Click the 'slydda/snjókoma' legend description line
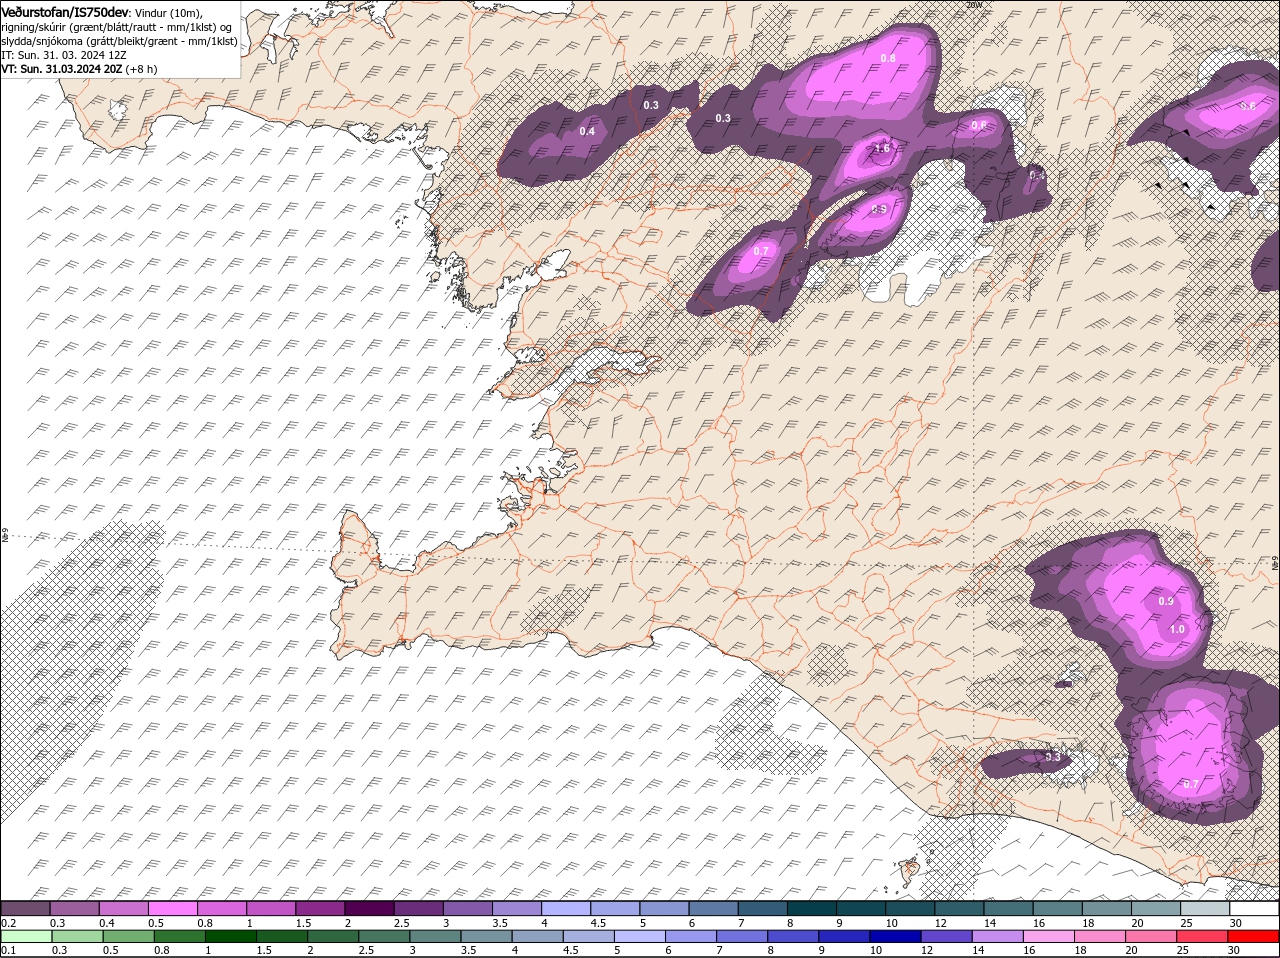1280x958 pixels. tap(119, 41)
